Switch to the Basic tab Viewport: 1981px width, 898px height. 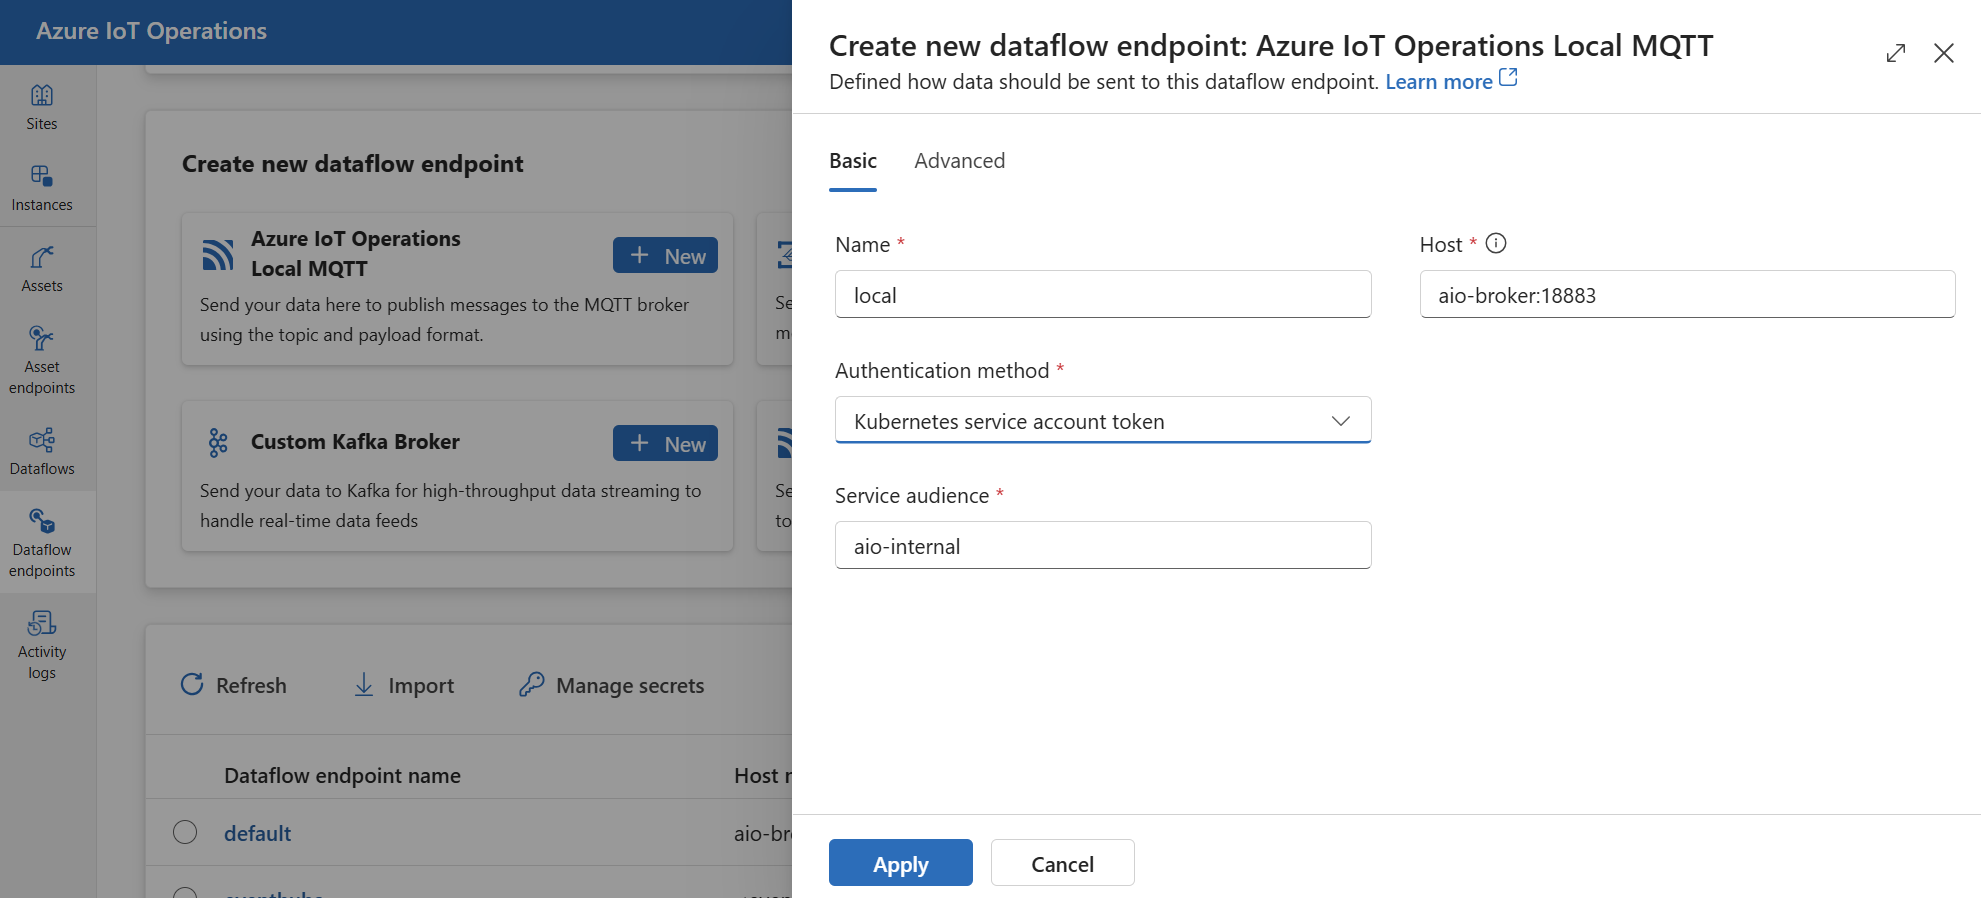coord(853,161)
